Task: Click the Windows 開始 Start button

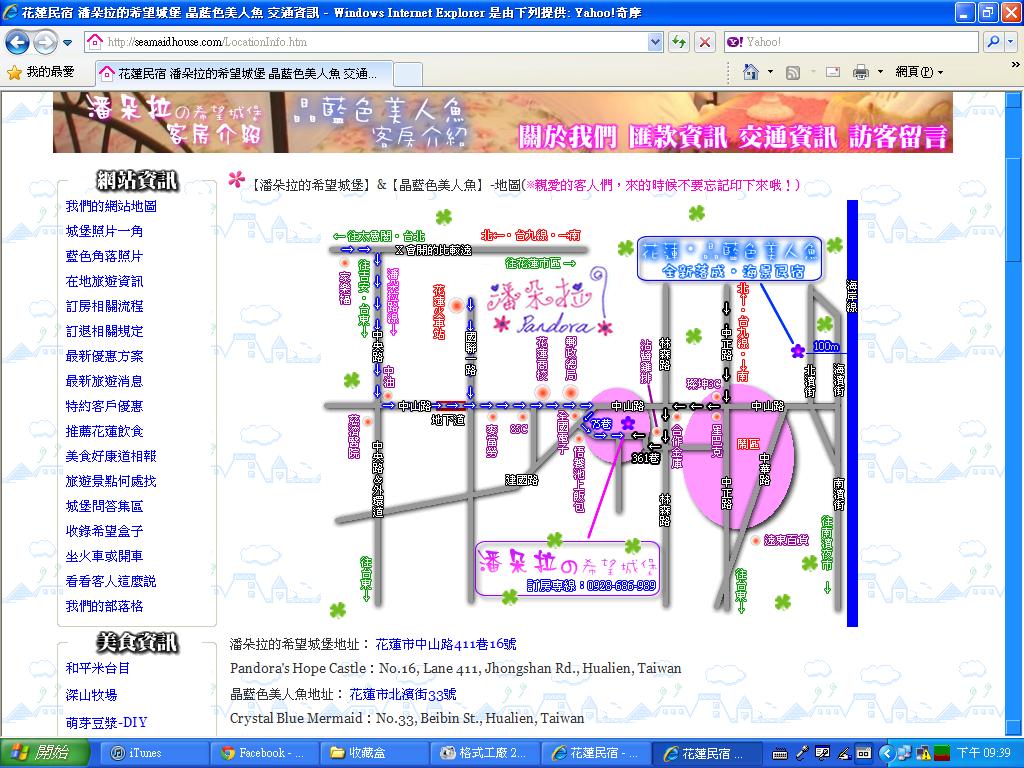Action: coord(36,753)
